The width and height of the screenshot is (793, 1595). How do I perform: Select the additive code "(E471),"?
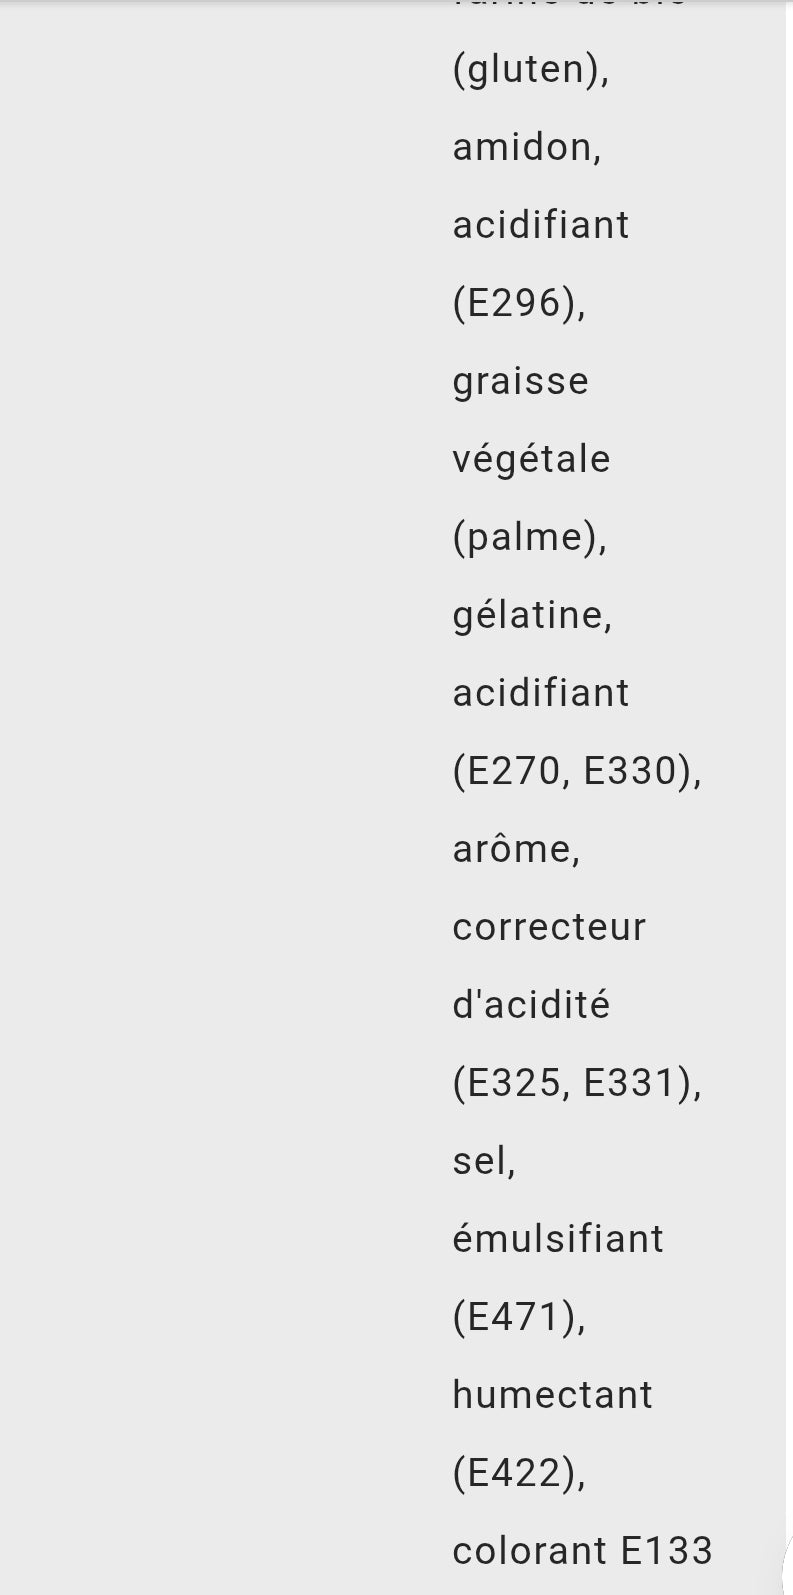(519, 1317)
